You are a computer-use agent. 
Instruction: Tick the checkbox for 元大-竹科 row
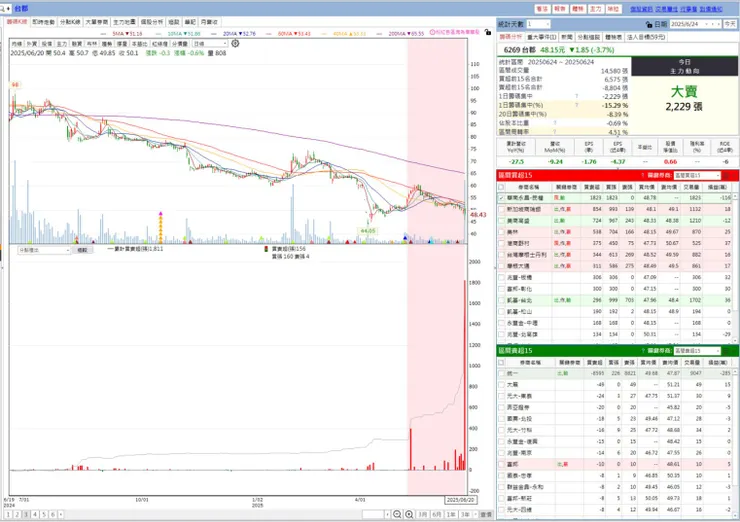[x=501, y=430]
